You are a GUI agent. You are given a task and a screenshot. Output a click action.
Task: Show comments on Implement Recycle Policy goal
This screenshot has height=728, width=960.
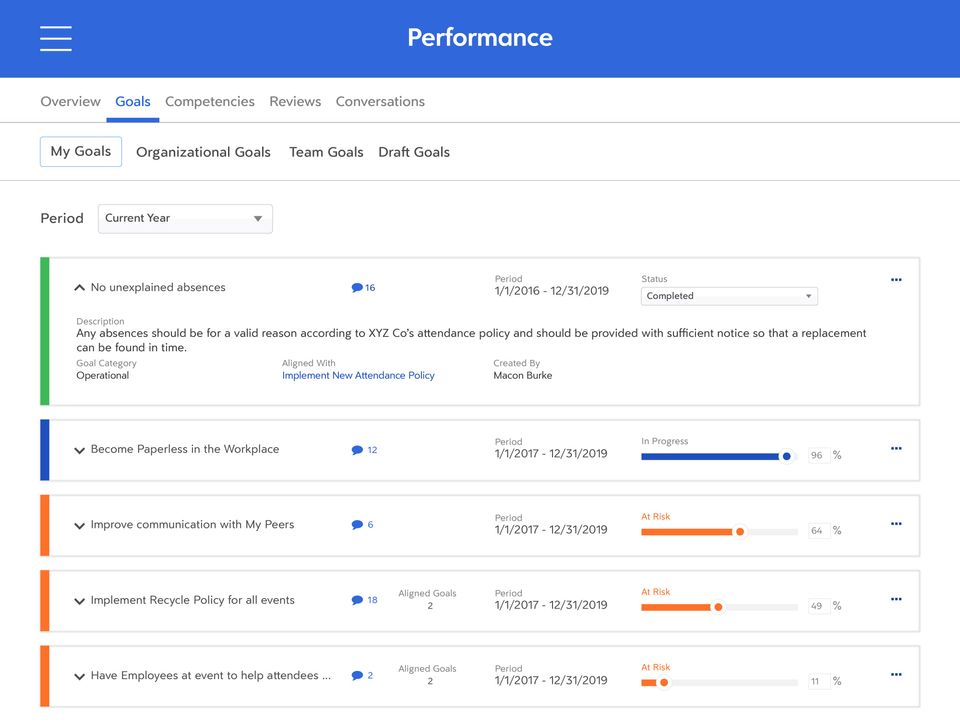click(x=364, y=600)
